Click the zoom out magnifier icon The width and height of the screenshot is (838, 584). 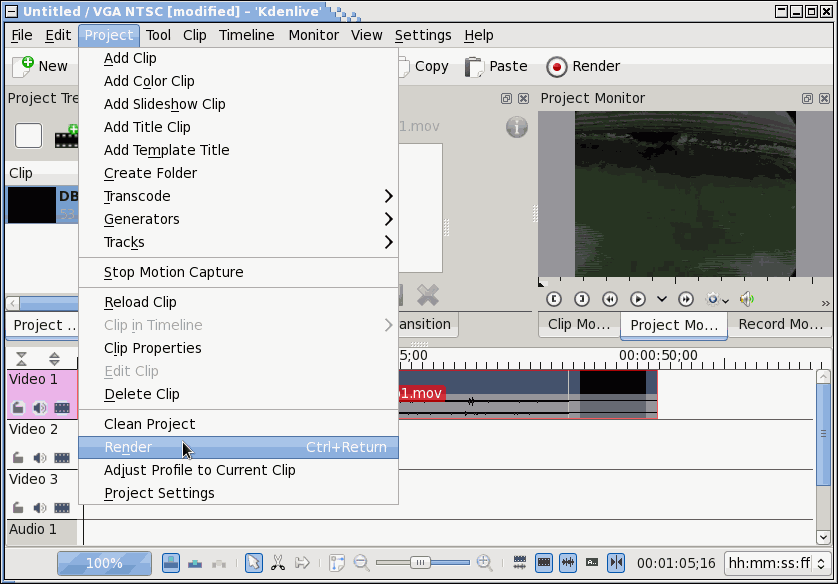pos(361,563)
